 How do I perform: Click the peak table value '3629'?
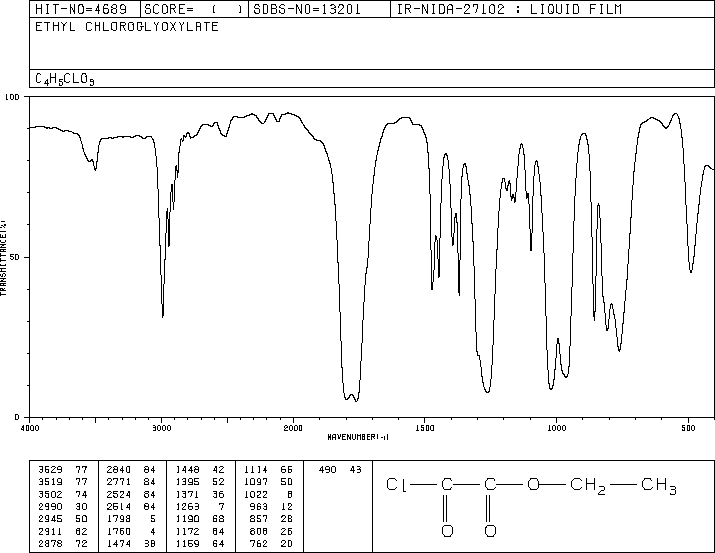pos(50,470)
